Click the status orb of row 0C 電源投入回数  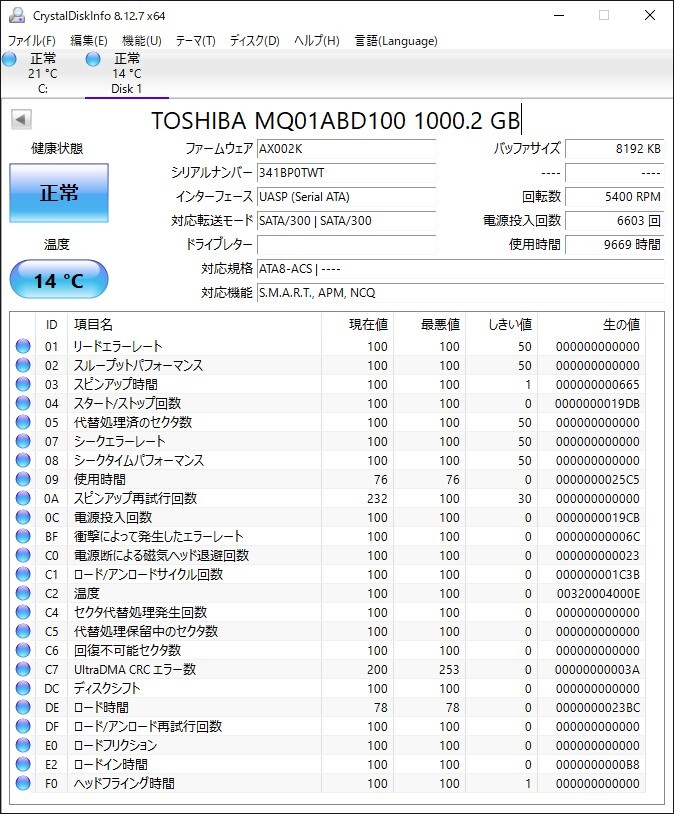(x=23, y=517)
